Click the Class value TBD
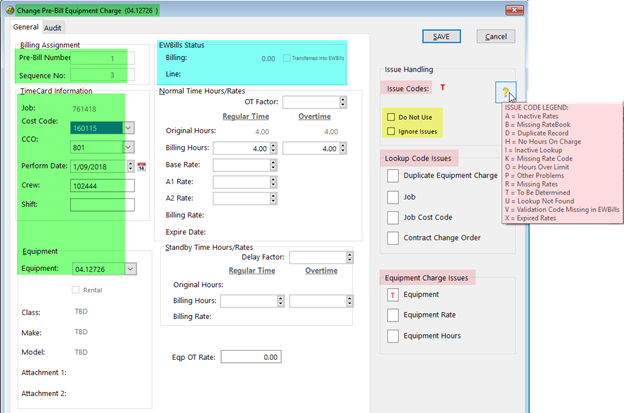The height and width of the screenshot is (413, 624). pos(81,312)
